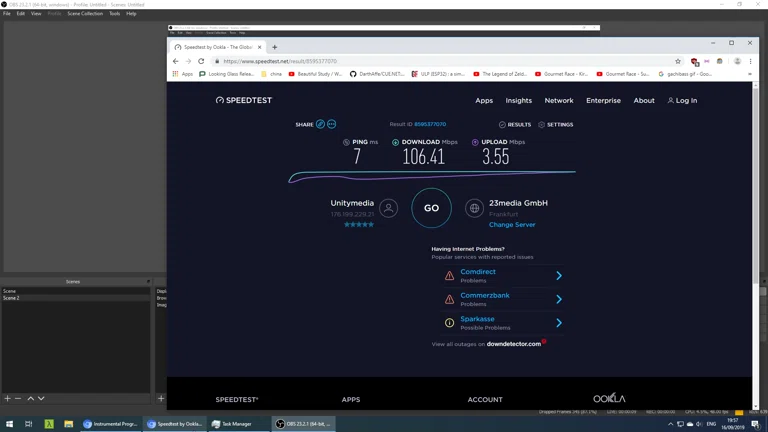This screenshot has height=432, width=768.
Task: Expand the Commerzbank problems chevron
Action: tap(559, 299)
